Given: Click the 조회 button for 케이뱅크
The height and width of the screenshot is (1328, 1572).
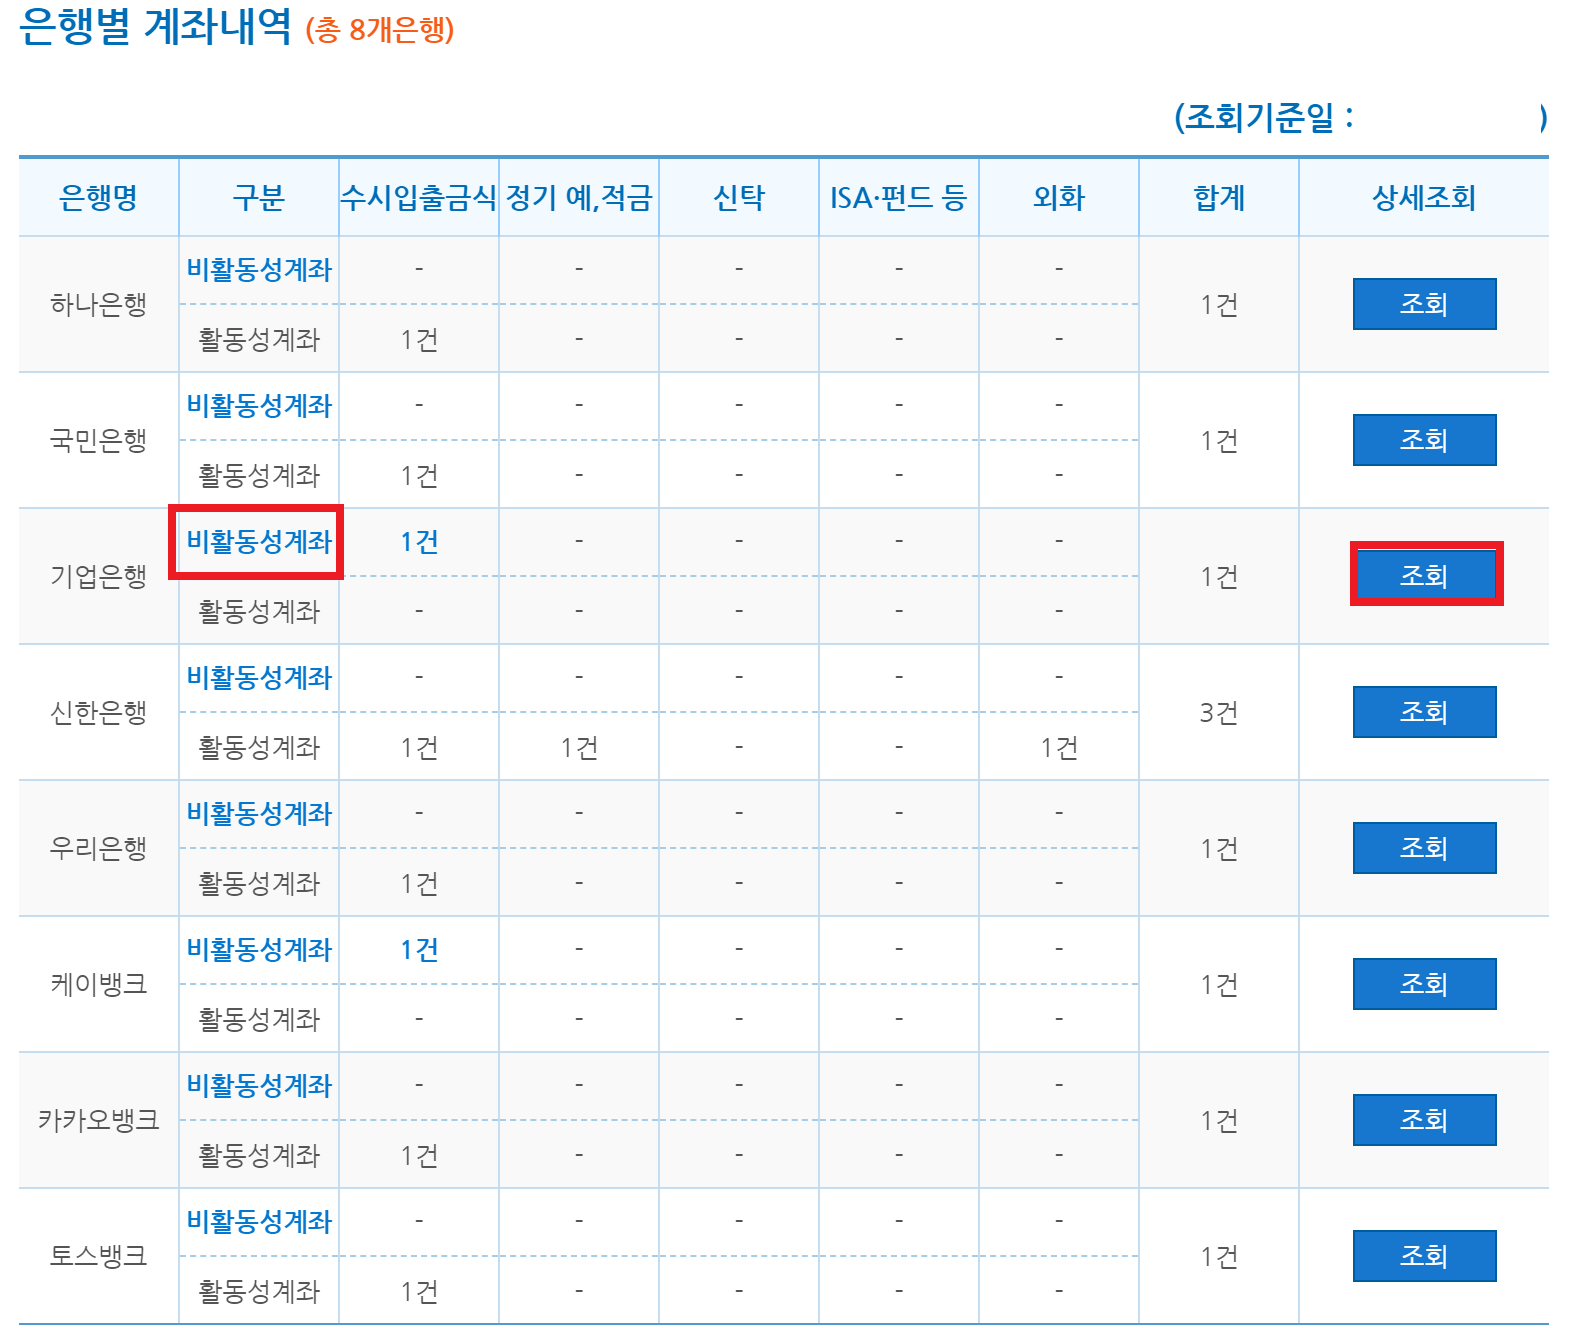Looking at the screenshot, I should click(x=1424, y=984).
